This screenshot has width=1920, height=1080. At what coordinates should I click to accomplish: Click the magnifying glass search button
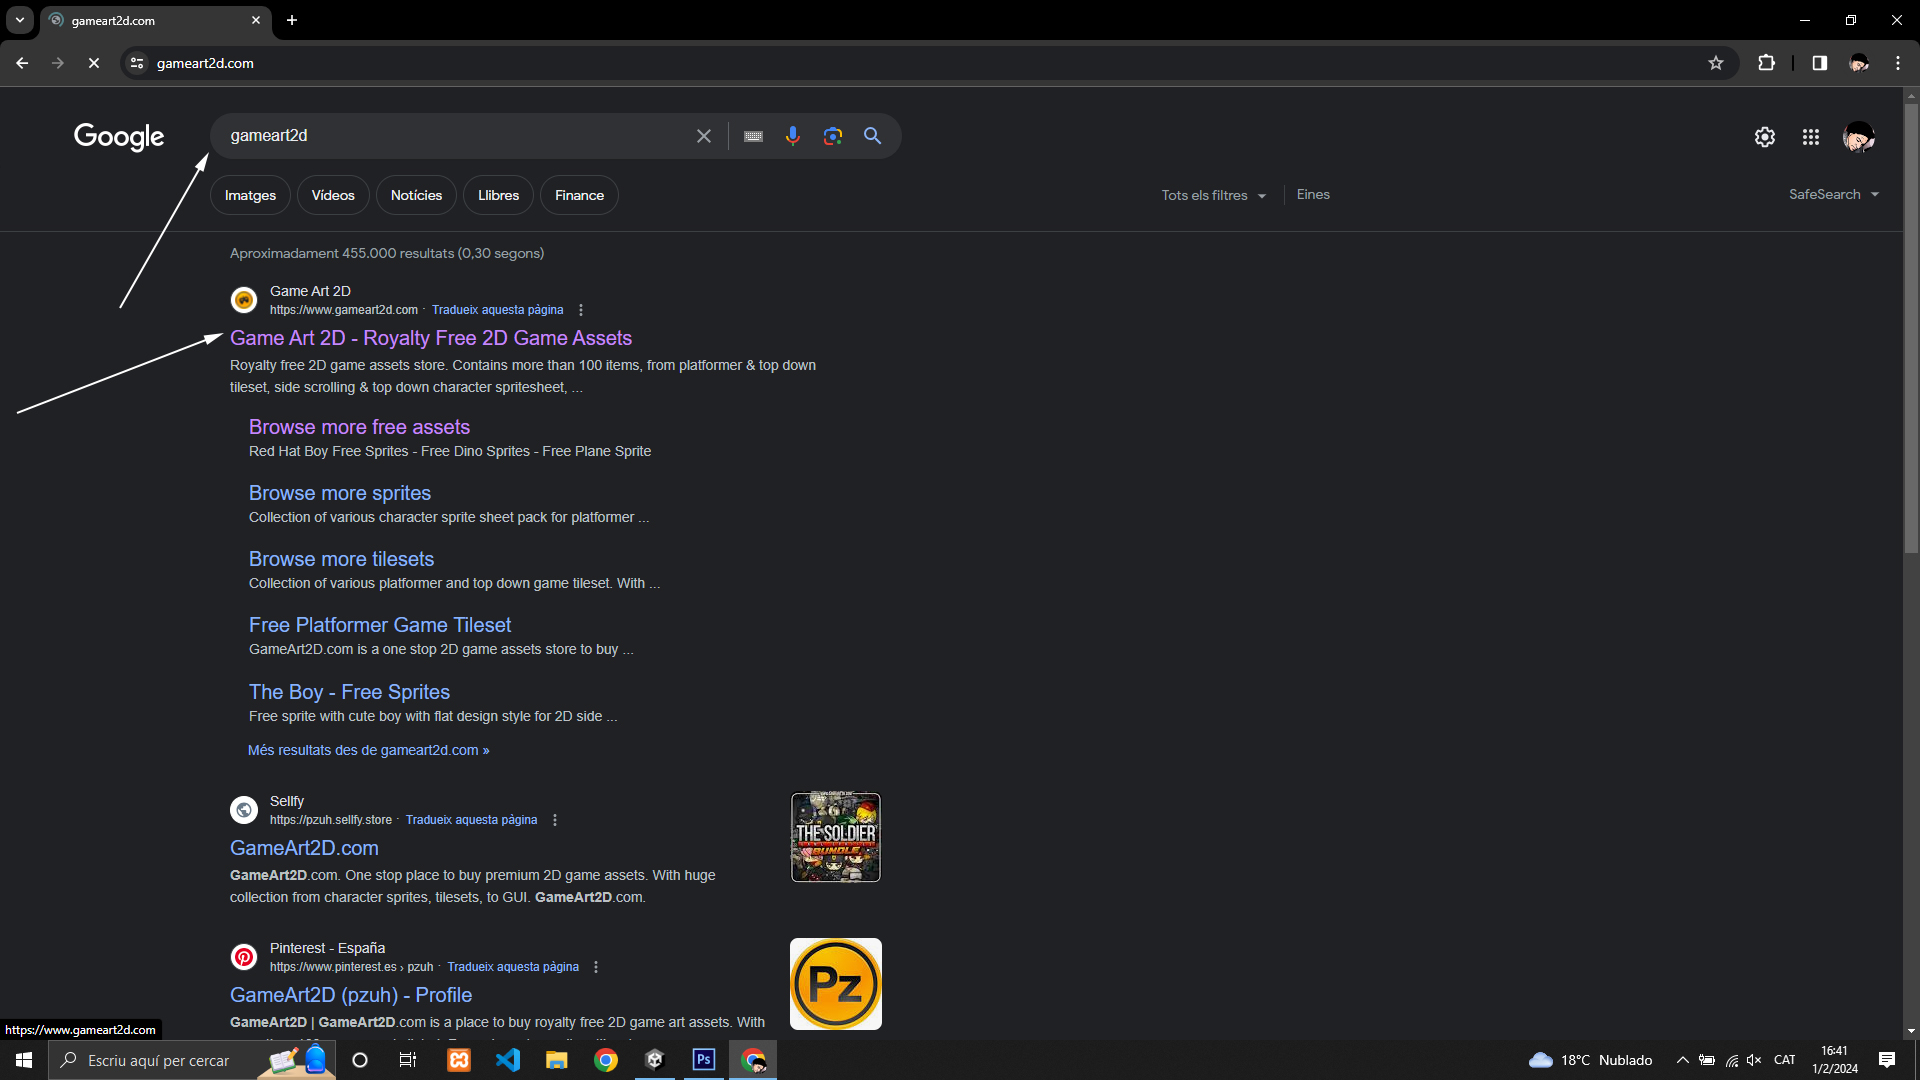click(872, 136)
